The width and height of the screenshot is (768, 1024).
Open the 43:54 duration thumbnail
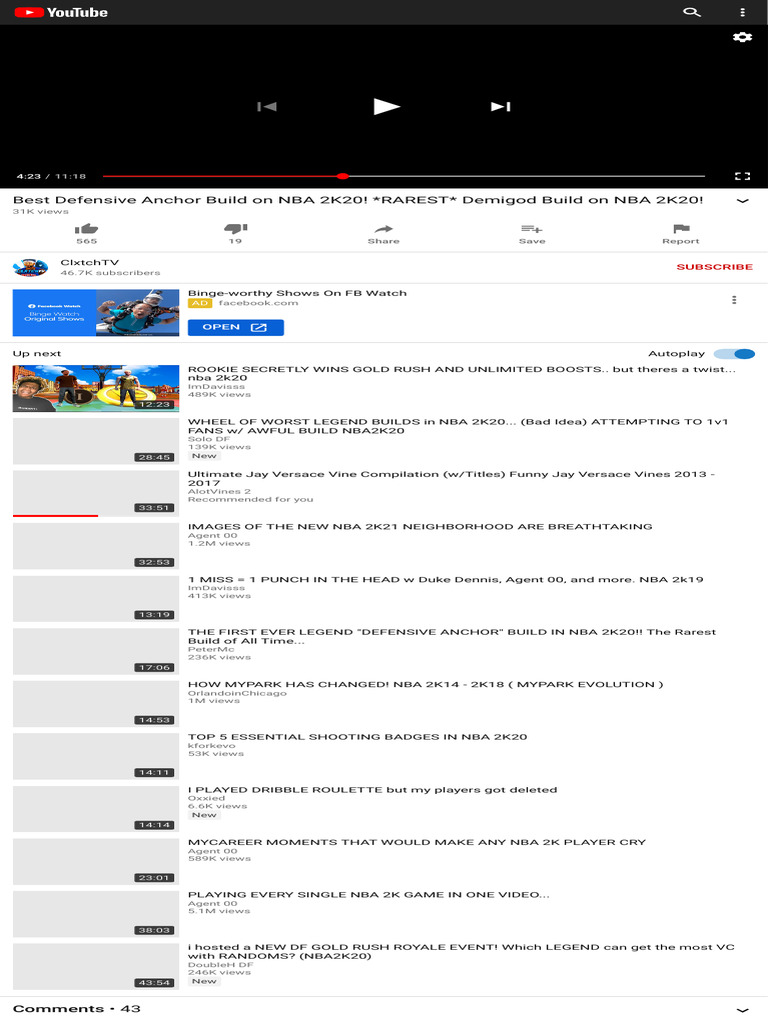pos(96,967)
